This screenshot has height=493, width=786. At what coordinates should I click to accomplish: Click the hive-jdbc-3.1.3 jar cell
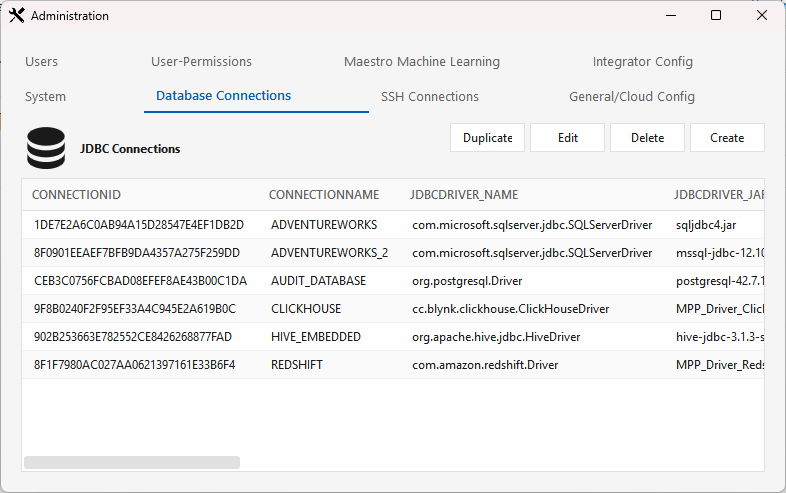[x=720, y=337]
